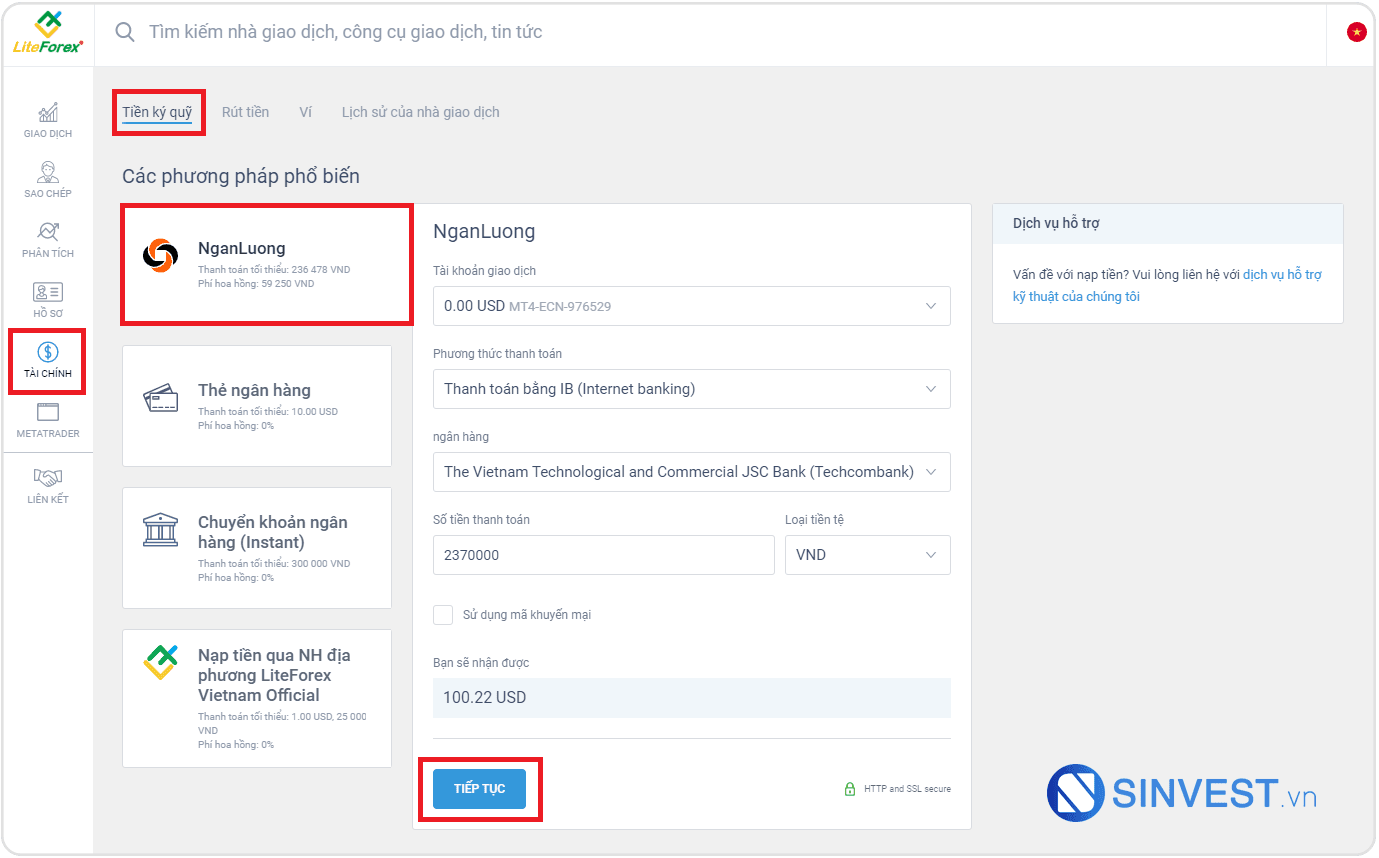The image size is (1379, 858).
Task: Click the TIẾP TỤC button
Action: pos(480,789)
